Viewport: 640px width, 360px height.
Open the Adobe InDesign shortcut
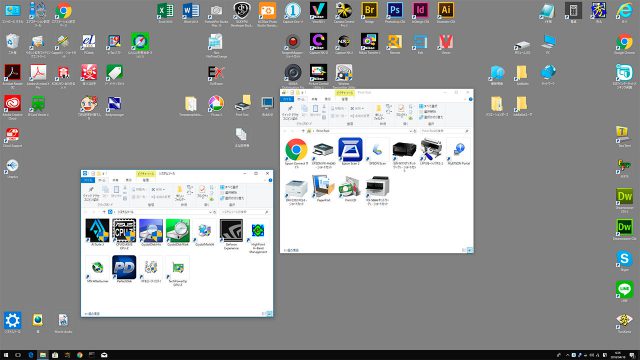(420, 10)
